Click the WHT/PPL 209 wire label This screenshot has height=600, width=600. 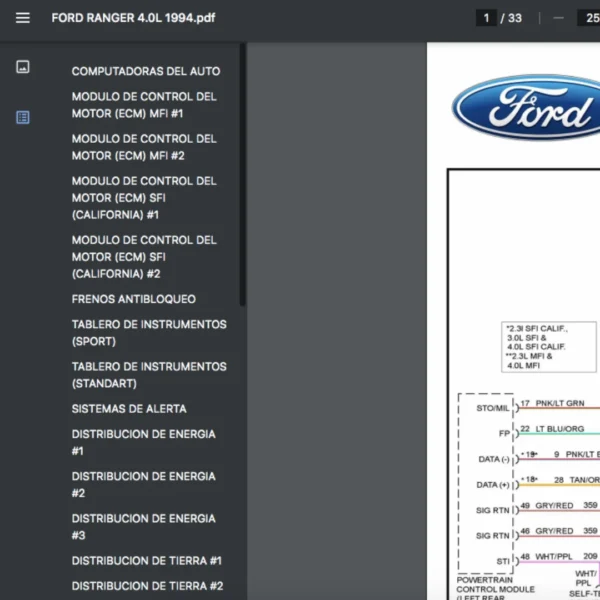pos(566,556)
